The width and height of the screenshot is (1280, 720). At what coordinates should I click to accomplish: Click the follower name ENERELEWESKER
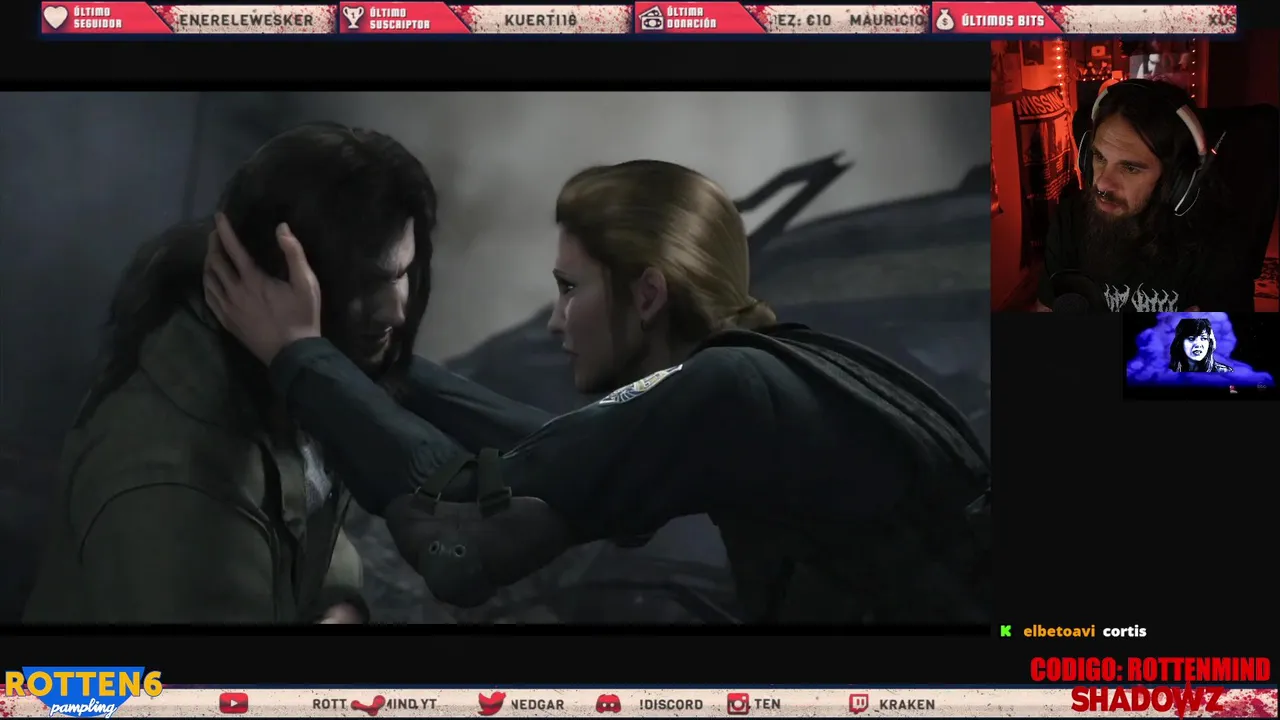coord(246,20)
